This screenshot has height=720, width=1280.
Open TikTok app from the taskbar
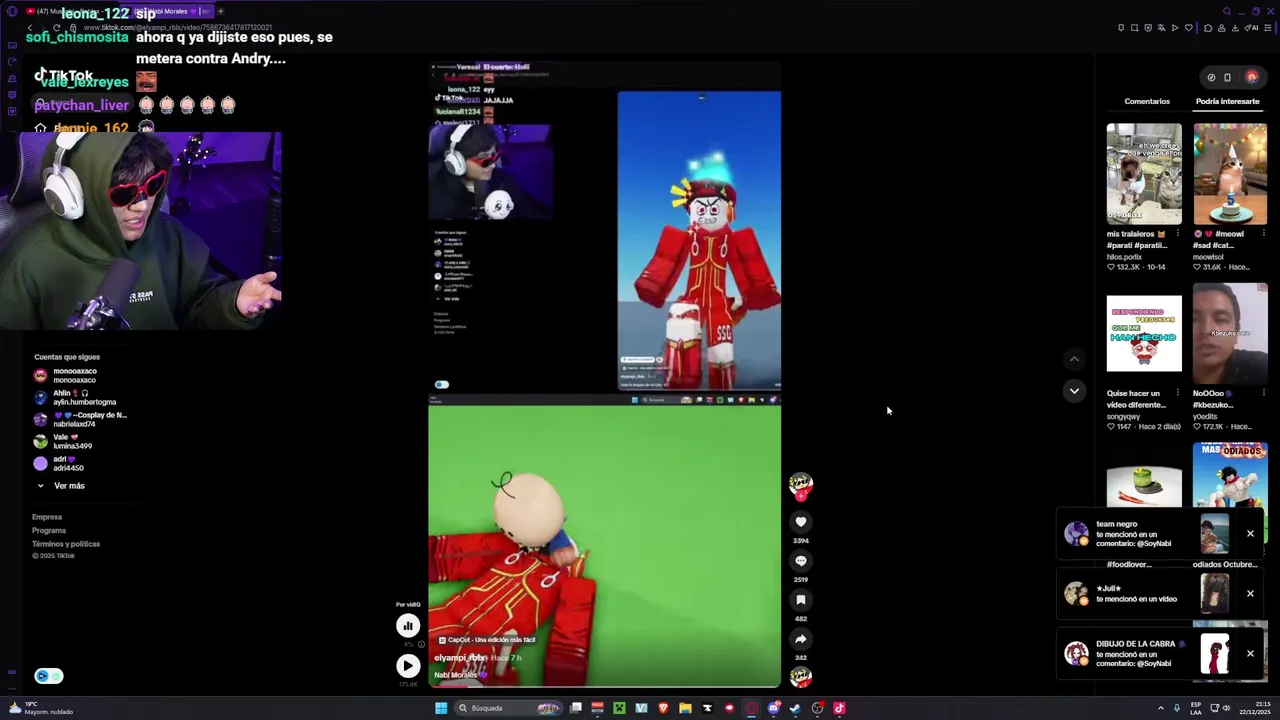point(839,708)
